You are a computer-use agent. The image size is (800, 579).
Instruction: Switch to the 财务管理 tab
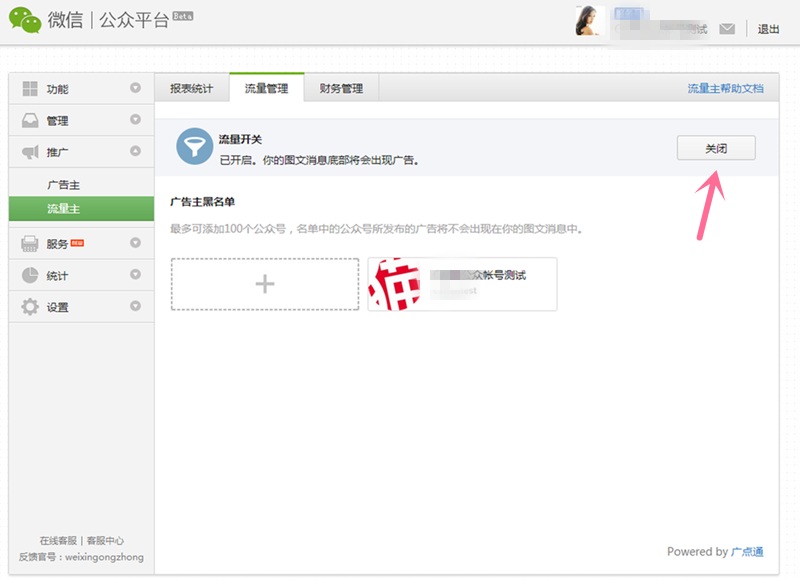click(x=341, y=88)
